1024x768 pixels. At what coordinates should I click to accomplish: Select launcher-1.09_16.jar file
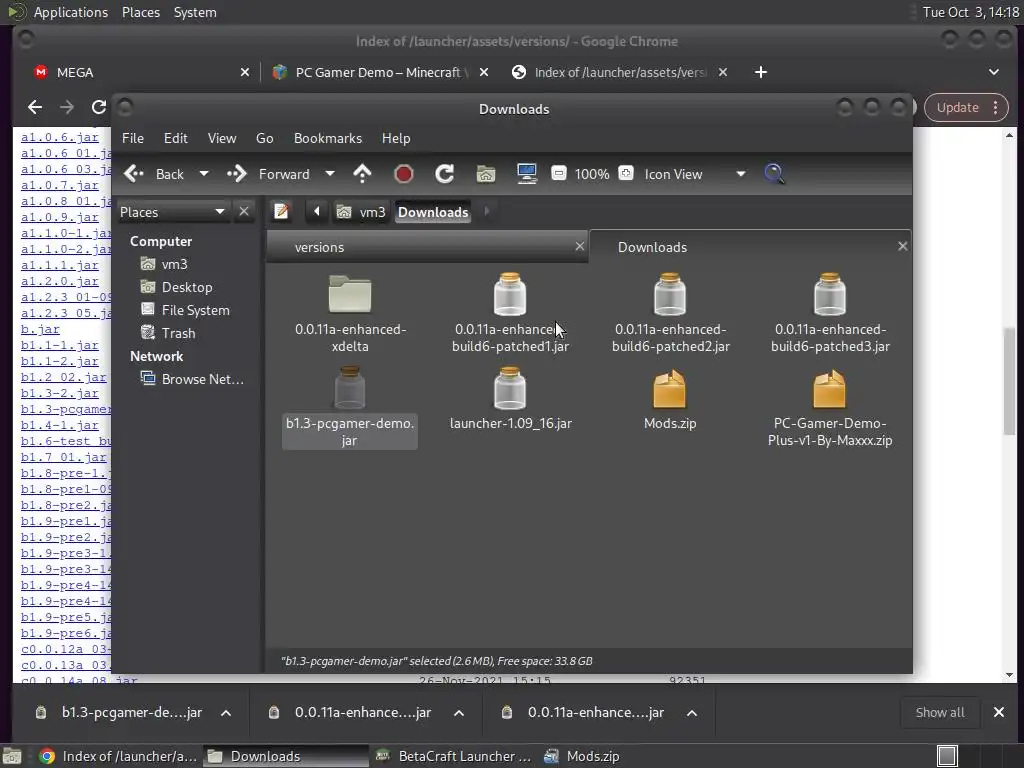click(510, 398)
